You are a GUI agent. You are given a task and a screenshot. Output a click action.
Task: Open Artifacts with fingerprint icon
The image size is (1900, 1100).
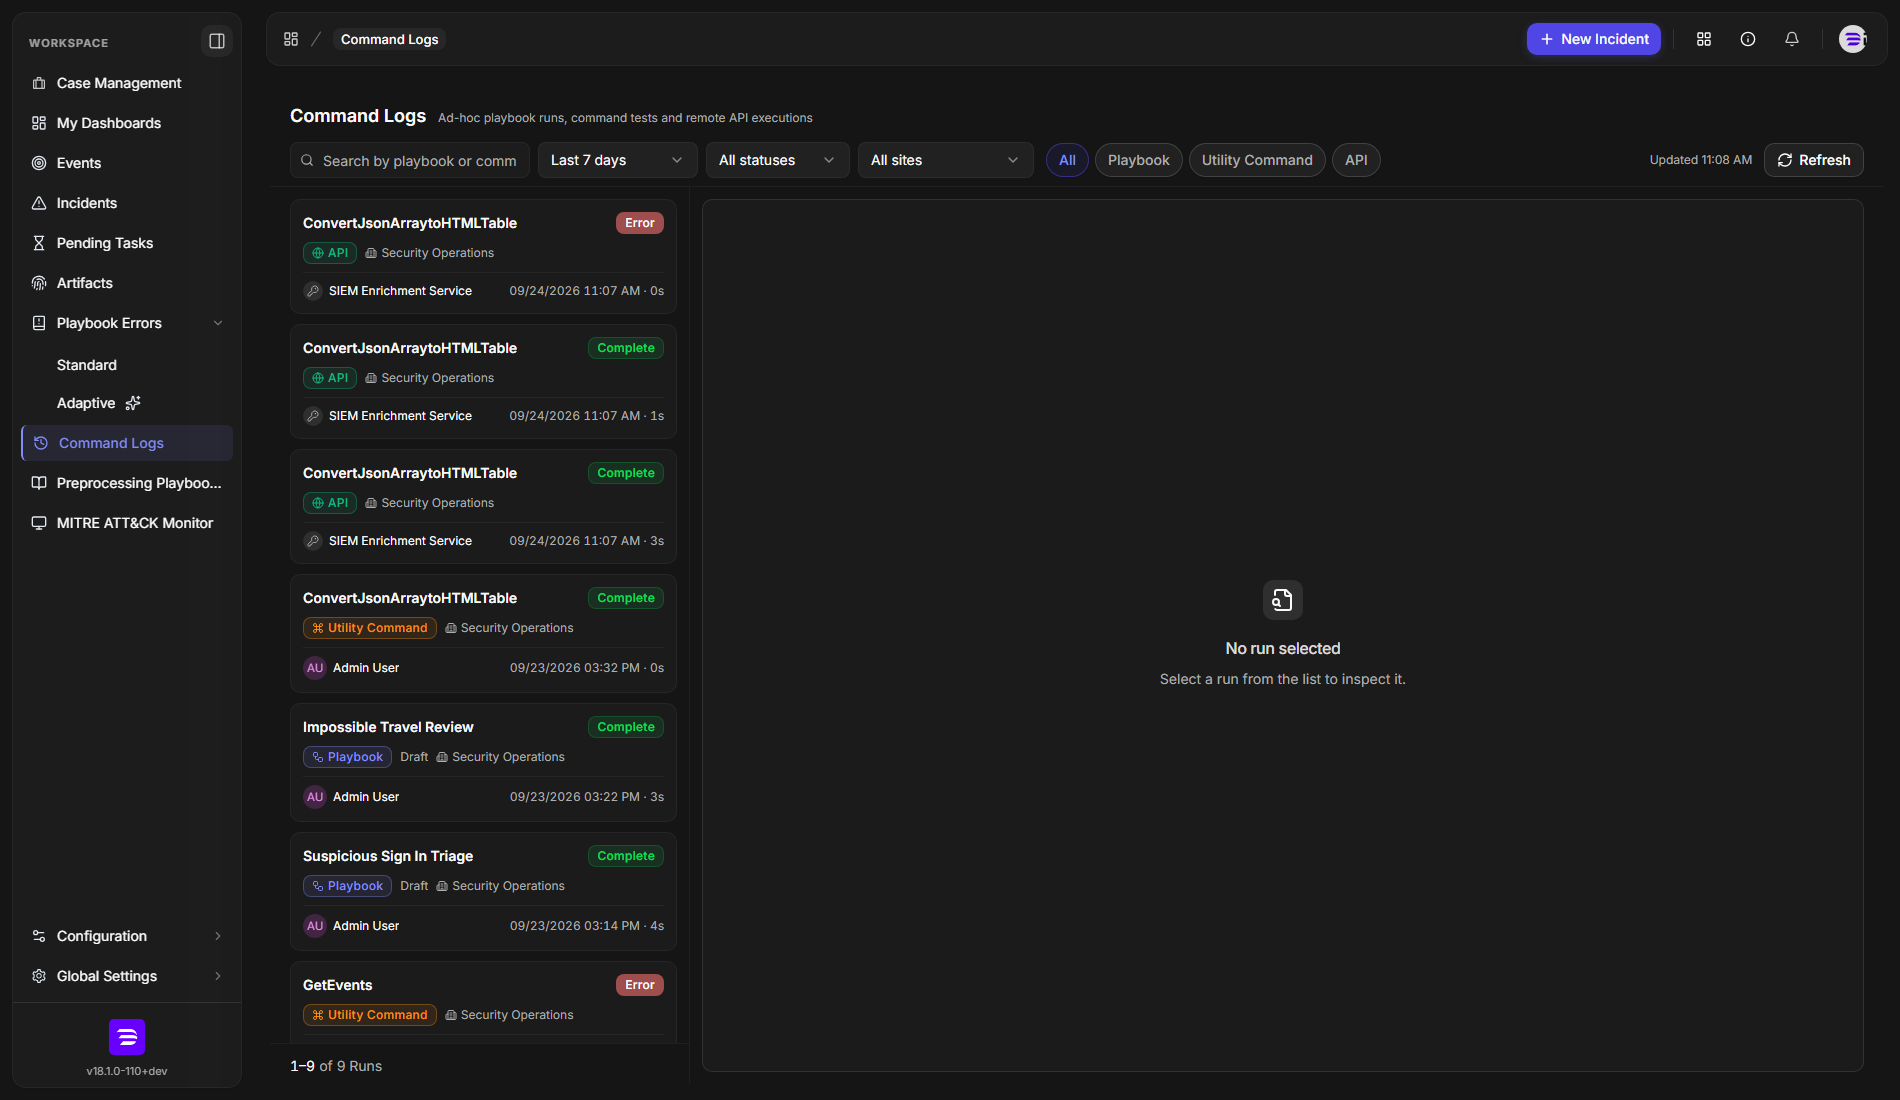pos(127,283)
